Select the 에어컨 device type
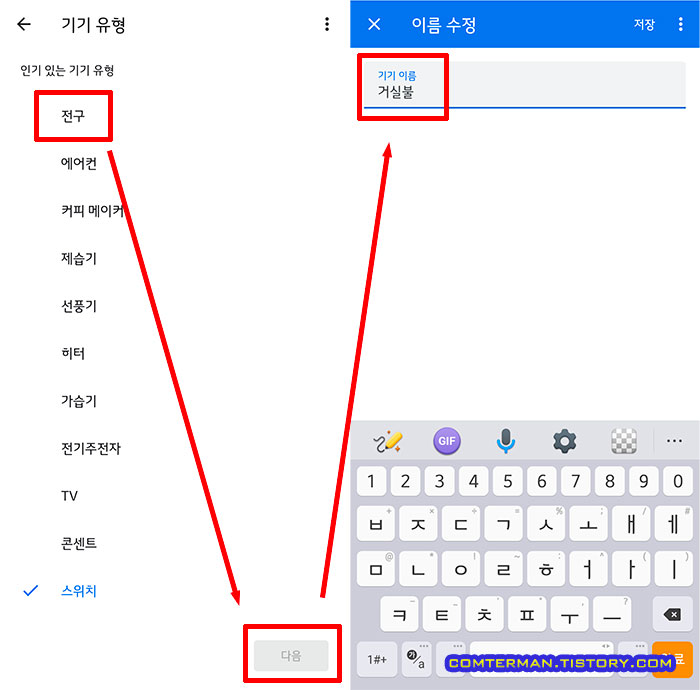This screenshot has width=700, height=690. tap(79, 163)
